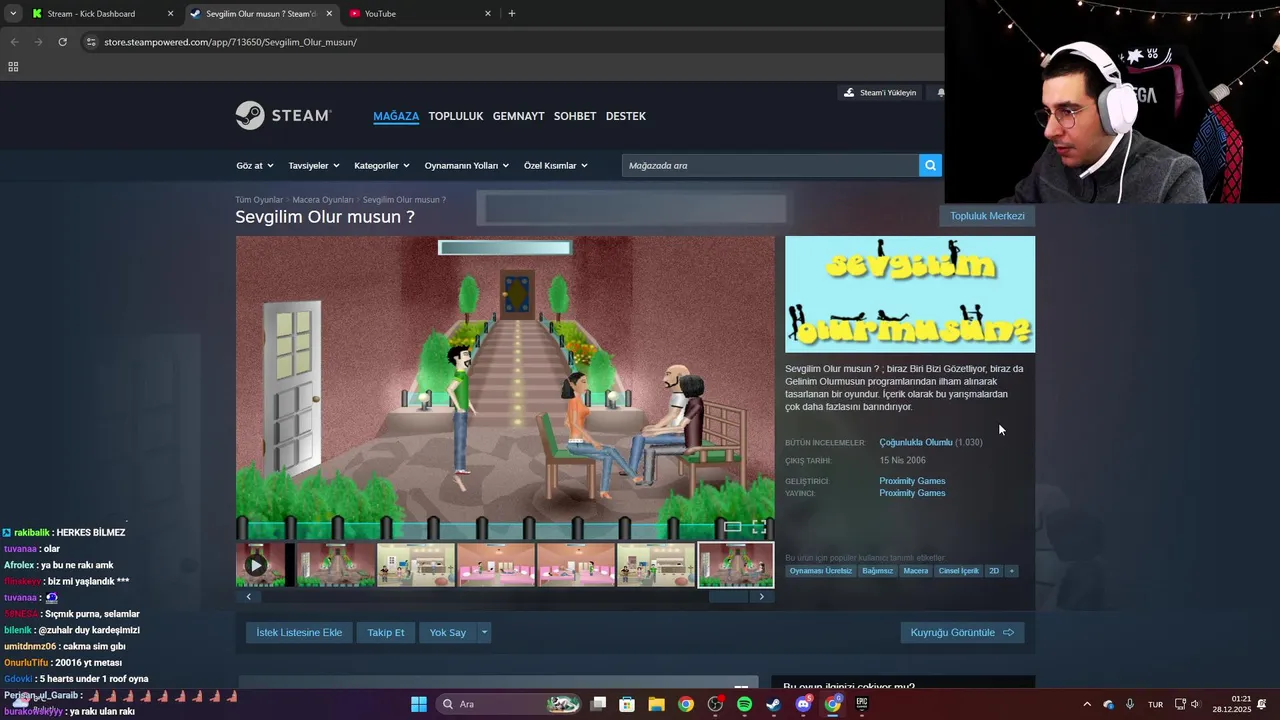The width and height of the screenshot is (1280, 720).
Task: View site information icon in the address bar
Action: pos(91,42)
